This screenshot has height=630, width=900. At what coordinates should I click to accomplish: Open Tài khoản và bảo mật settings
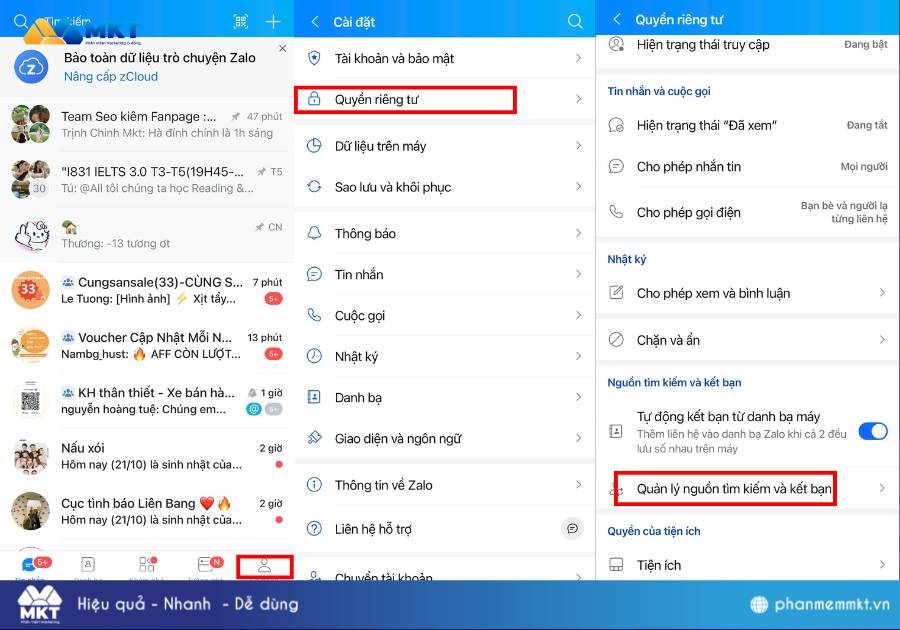tap(444, 58)
